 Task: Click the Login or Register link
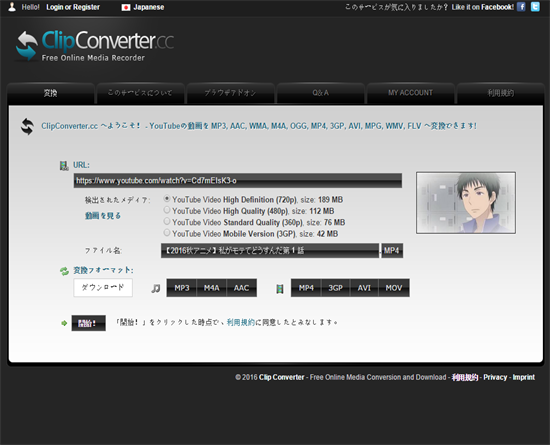73,7
